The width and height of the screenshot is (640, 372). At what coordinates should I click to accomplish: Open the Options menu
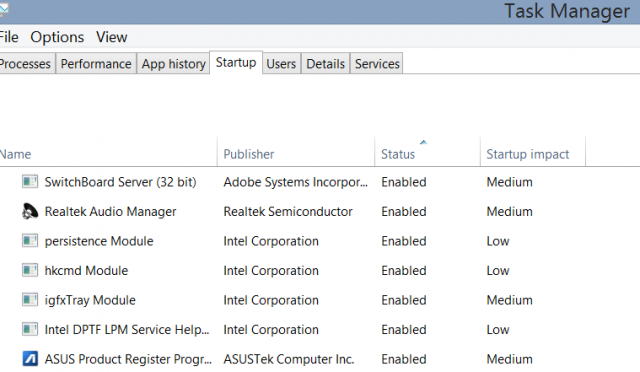click(57, 37)
